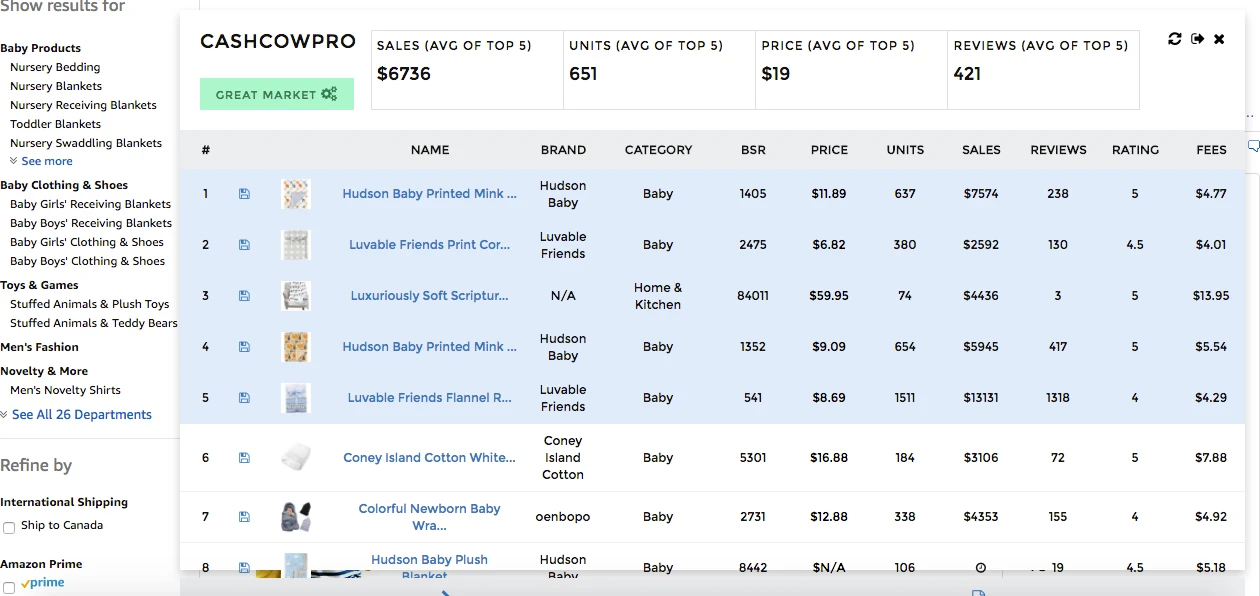Open Luvable Friends Print Cor... link
The width and height of the screenshot is (1260, 596).
(430, 245)
